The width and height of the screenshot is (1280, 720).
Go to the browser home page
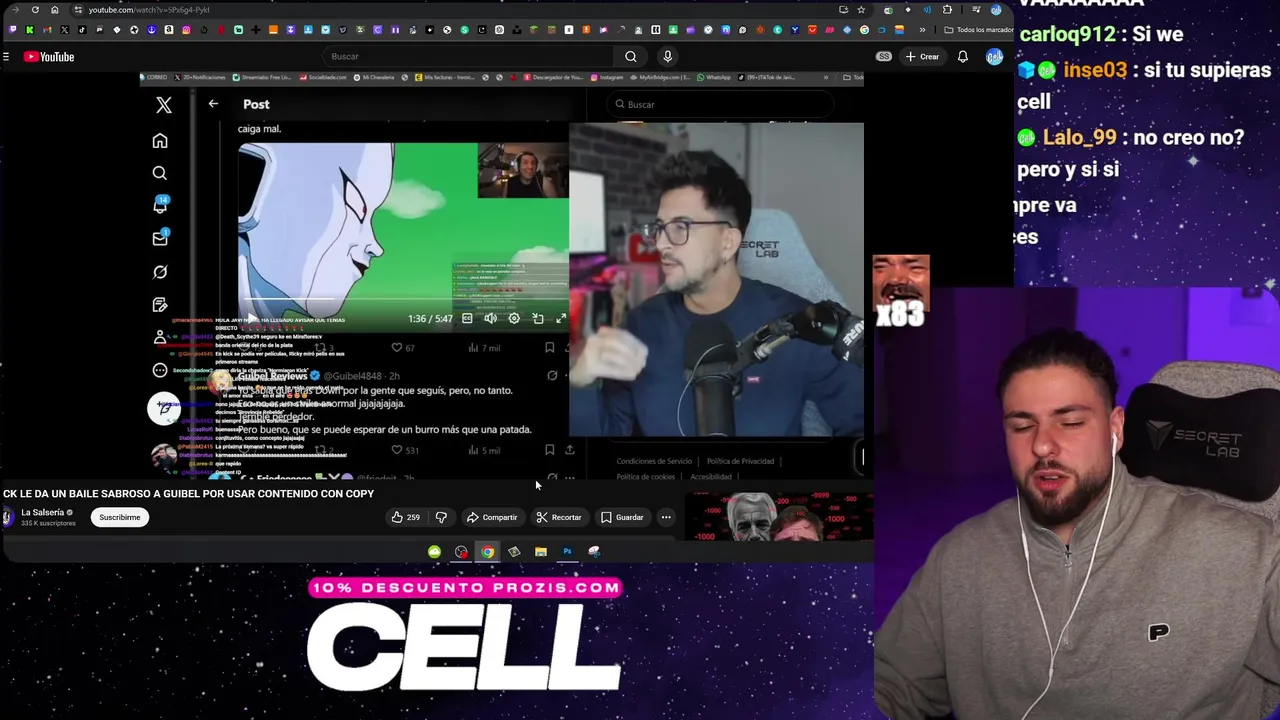pyautogui.click(x=55, y=10)
